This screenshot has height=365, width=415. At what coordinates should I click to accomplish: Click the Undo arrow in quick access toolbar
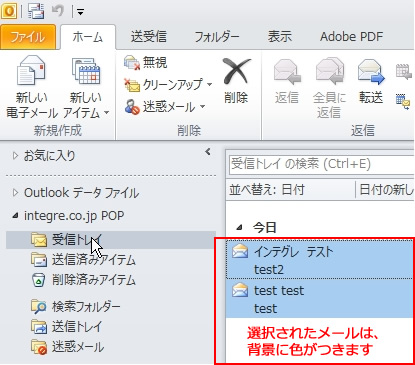pyautogui.click(x=58, y=11)
